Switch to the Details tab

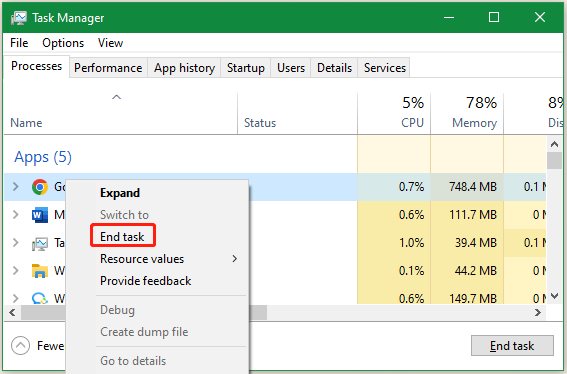(x=334, y=68)
